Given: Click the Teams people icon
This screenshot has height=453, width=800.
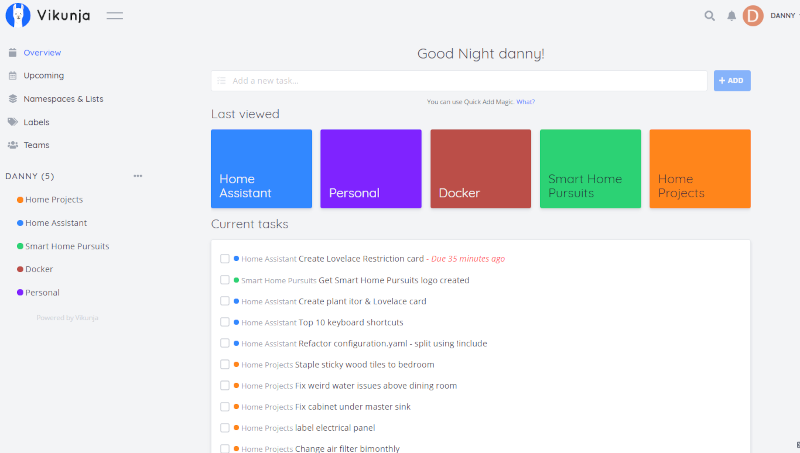Looking at the screenshot, I should point(13,145).
